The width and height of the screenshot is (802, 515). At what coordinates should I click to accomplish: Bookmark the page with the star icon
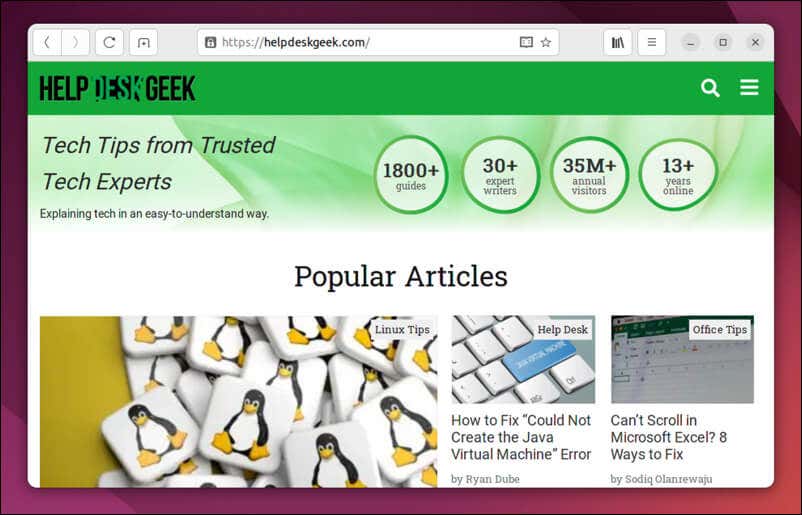click(x=546, y=42)
